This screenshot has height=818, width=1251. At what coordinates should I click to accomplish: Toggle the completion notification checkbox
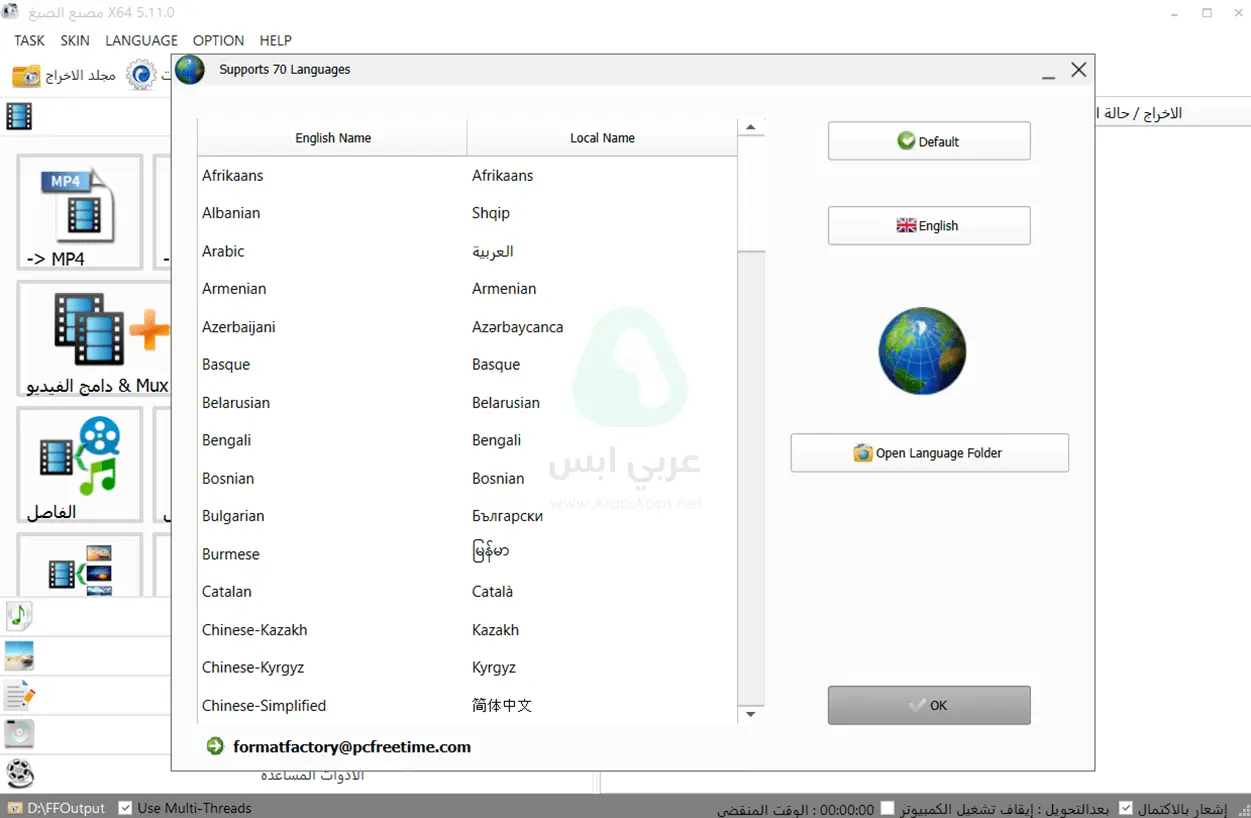point(1125,807)
